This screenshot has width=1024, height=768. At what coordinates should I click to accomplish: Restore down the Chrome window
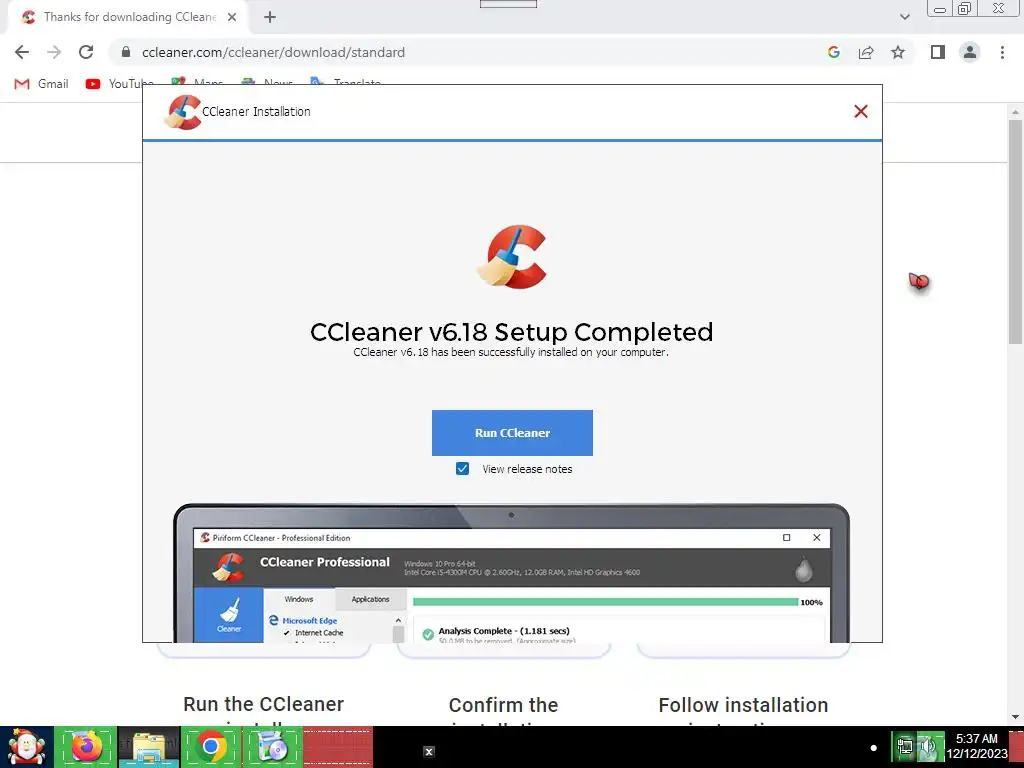point(965,8)
